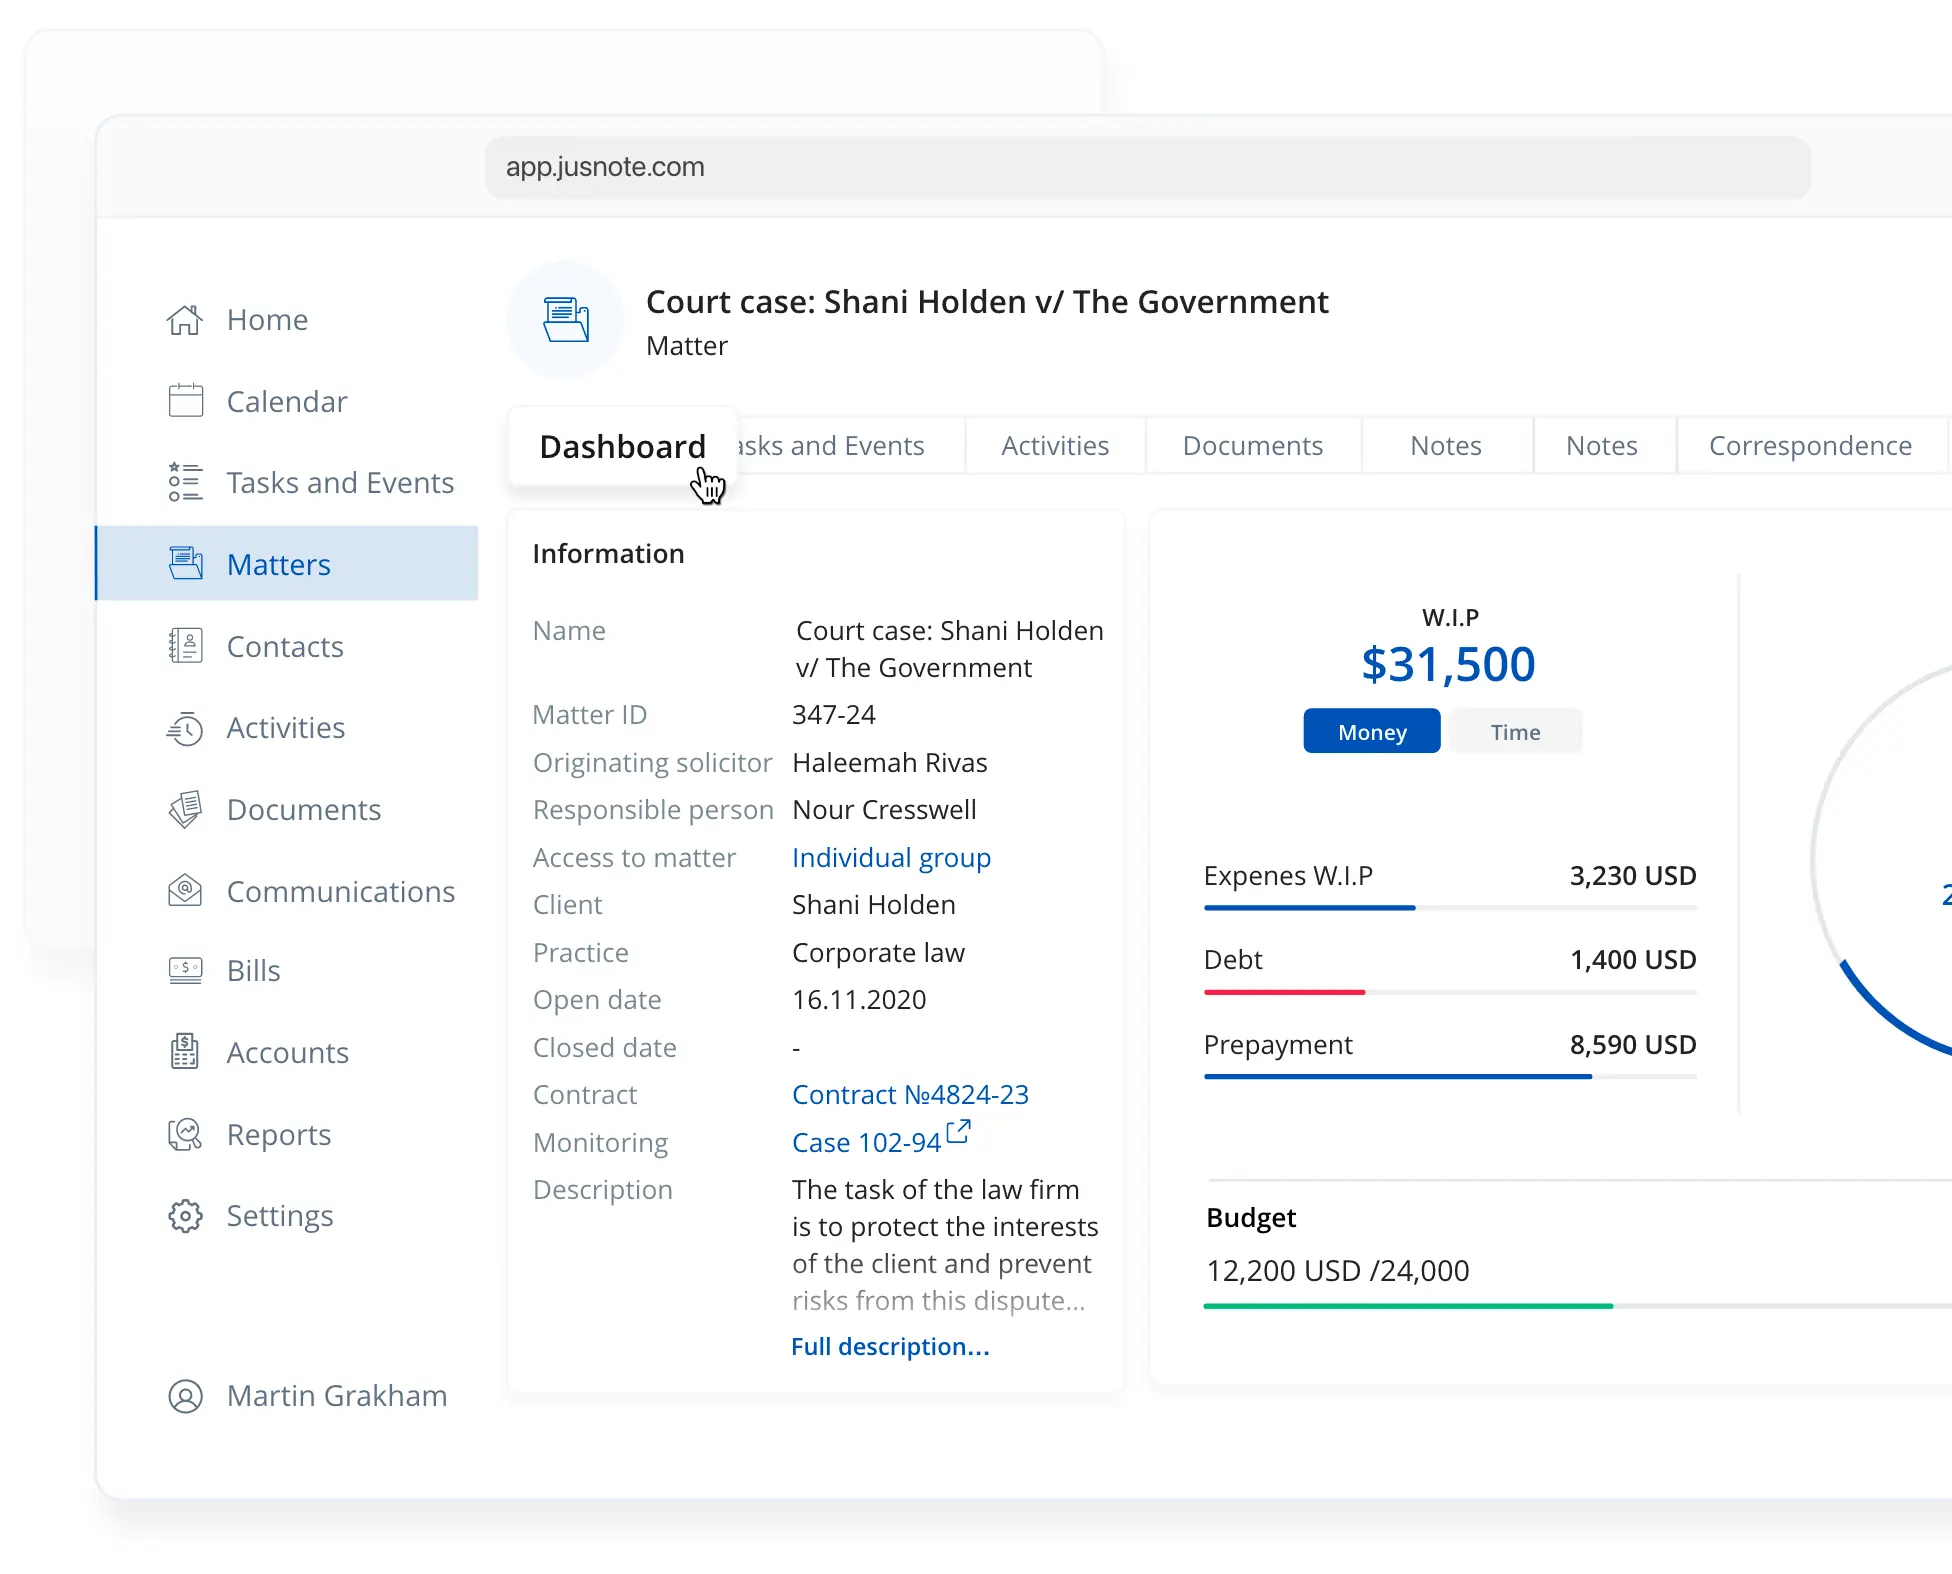Switch W.I.P view to Time

(x=1514, y=732)
